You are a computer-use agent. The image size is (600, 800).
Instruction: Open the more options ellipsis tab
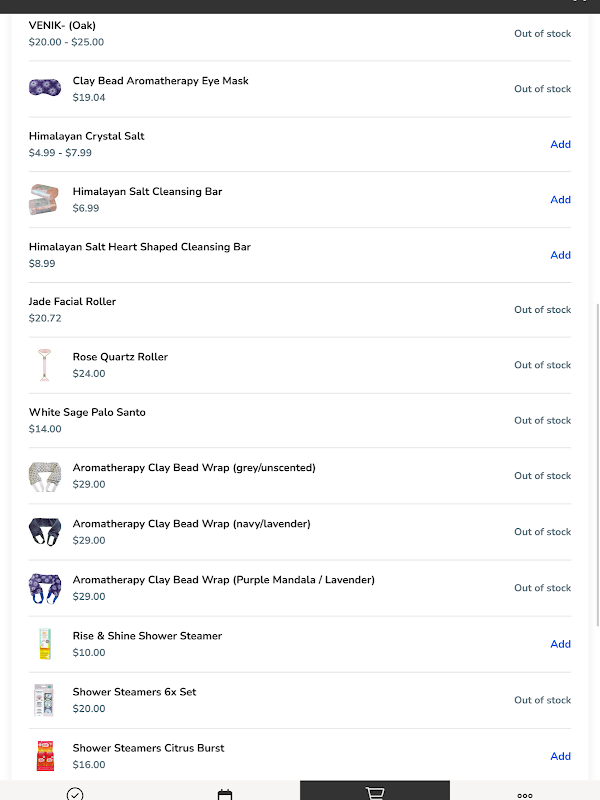tap(525, 794)
